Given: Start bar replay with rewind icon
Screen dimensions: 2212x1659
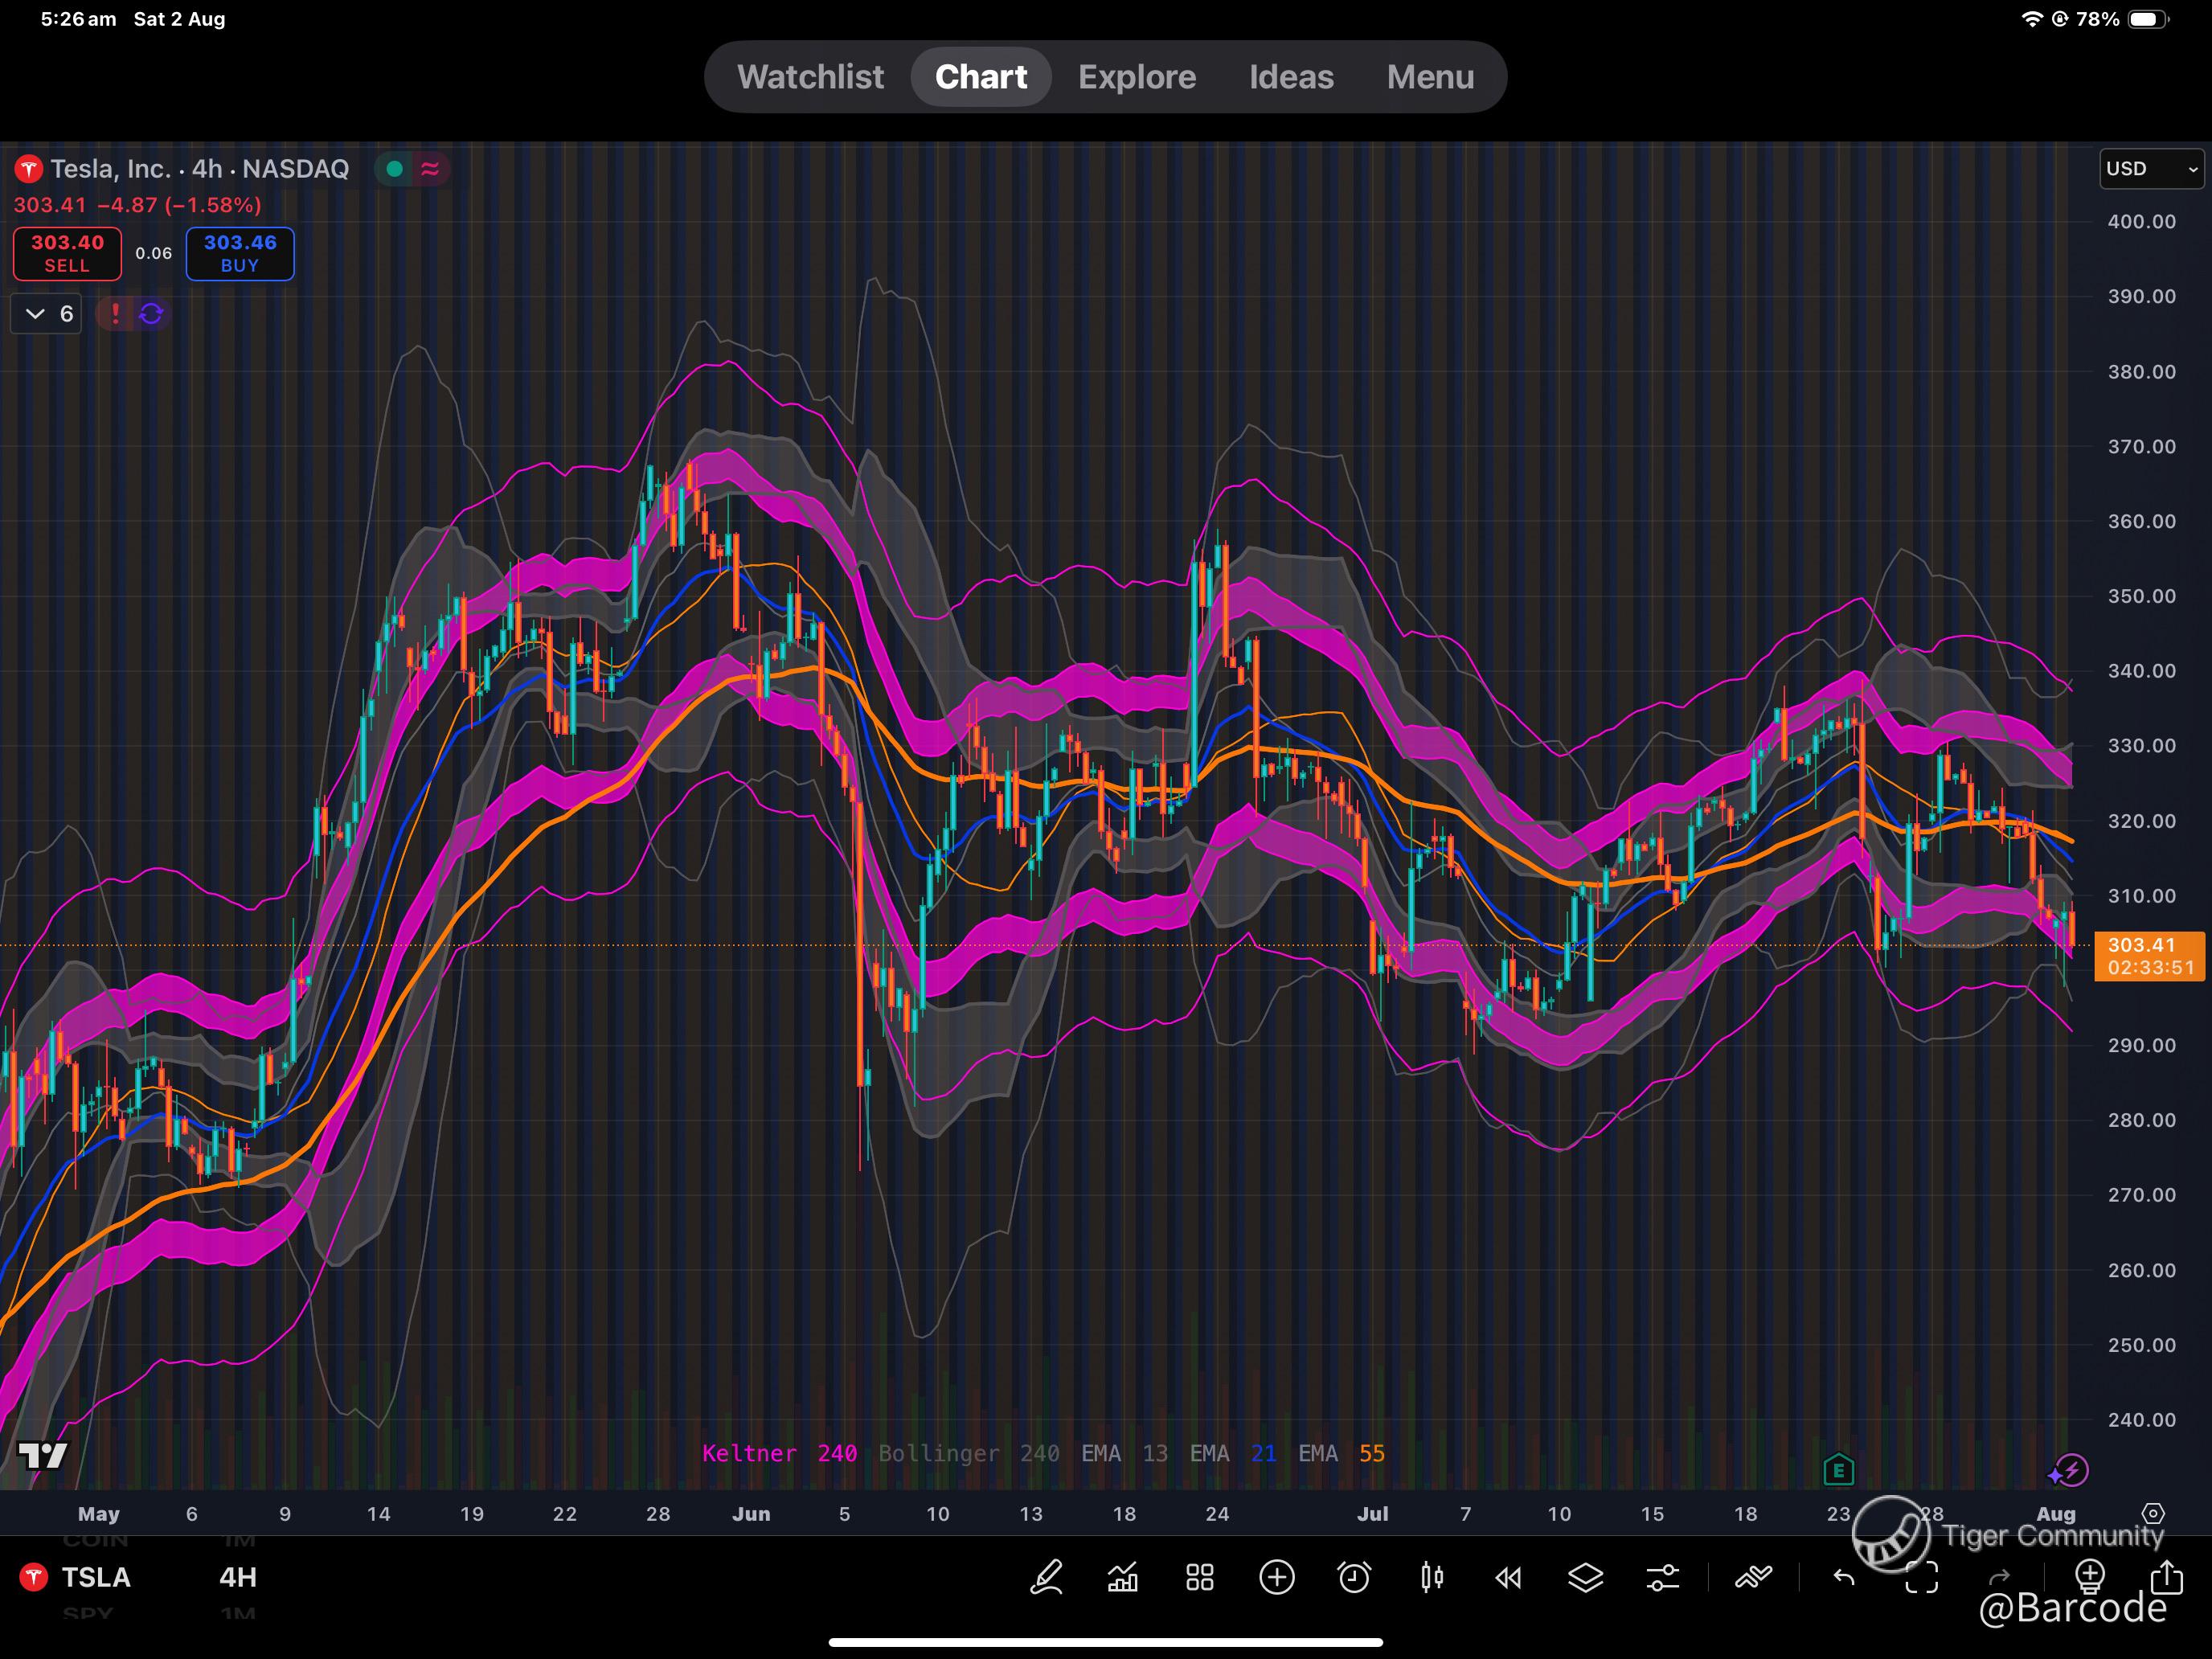Looking at the screenshot, I should tap(1508, 1578).
